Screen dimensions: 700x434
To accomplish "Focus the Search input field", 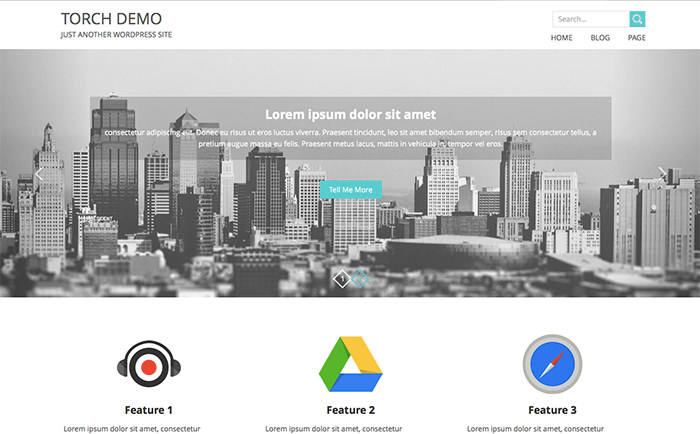I will 590,19.
